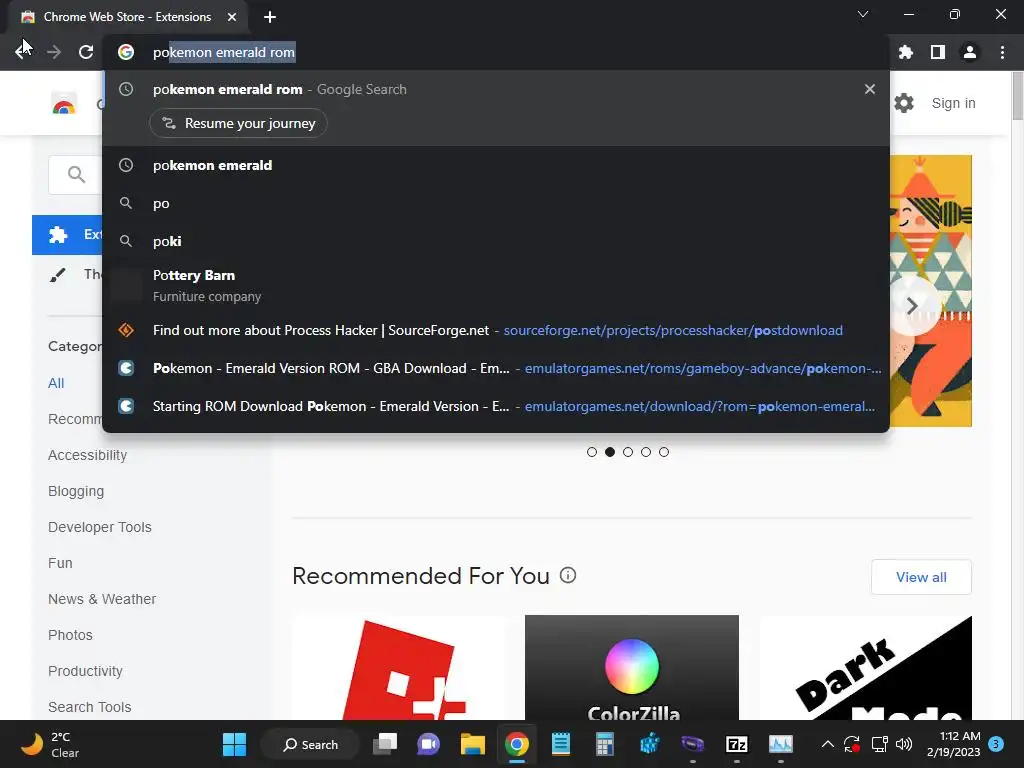Open the volume speaker tray icon

click(x=904, y=744)
